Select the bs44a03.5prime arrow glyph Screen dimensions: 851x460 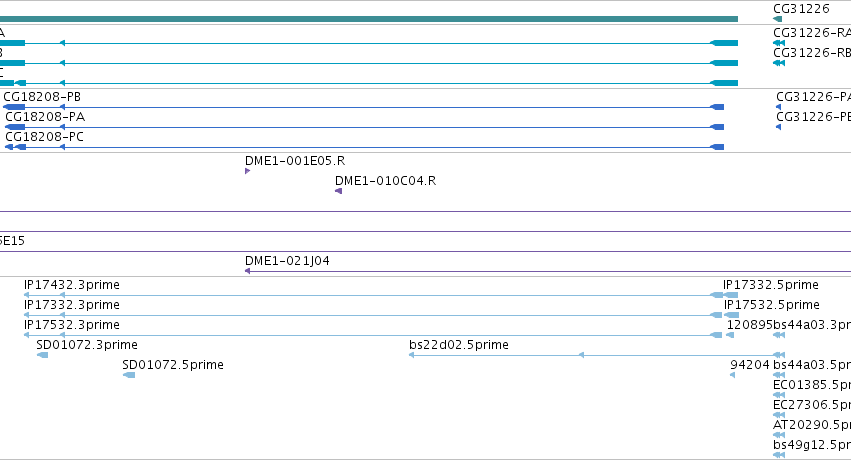tap(779, 375)
